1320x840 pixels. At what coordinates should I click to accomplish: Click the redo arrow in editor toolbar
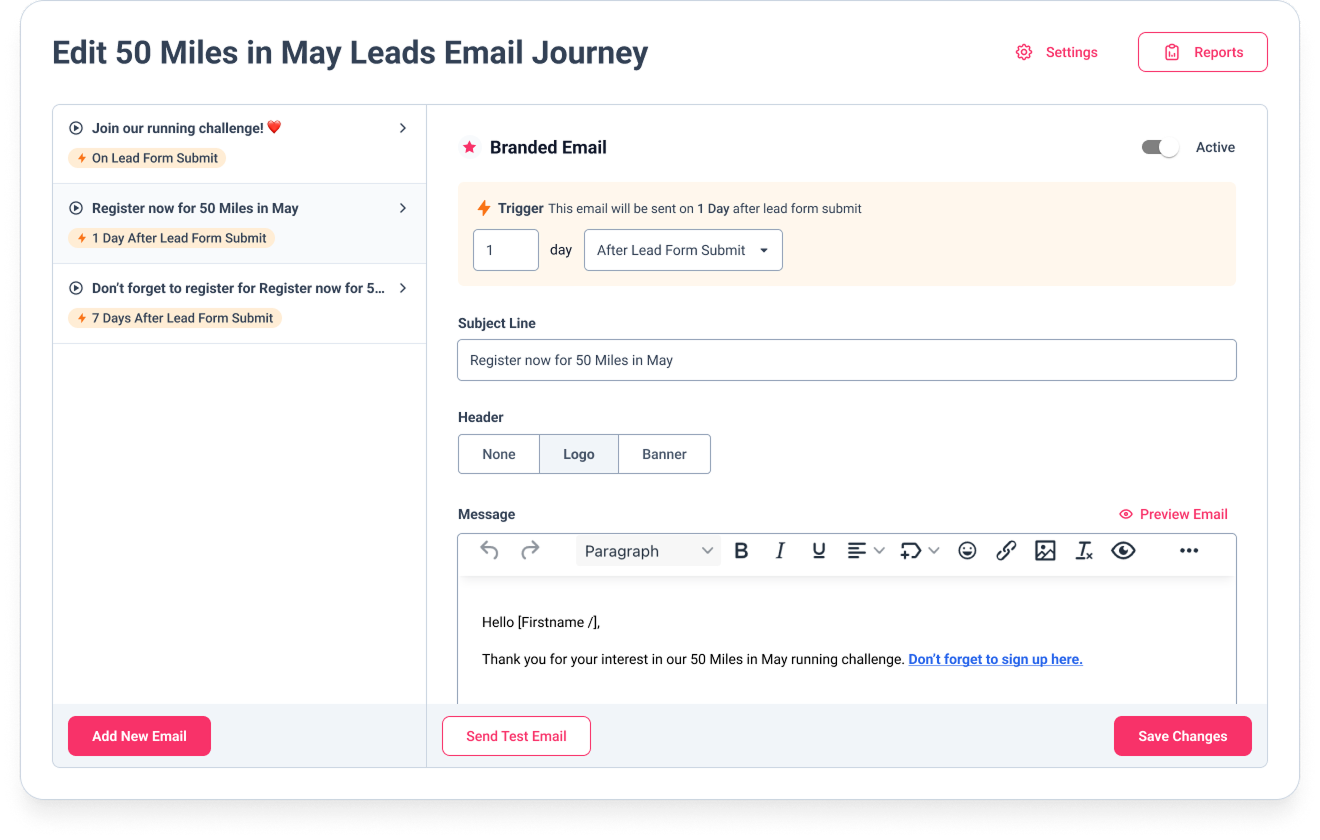[530, 550]
